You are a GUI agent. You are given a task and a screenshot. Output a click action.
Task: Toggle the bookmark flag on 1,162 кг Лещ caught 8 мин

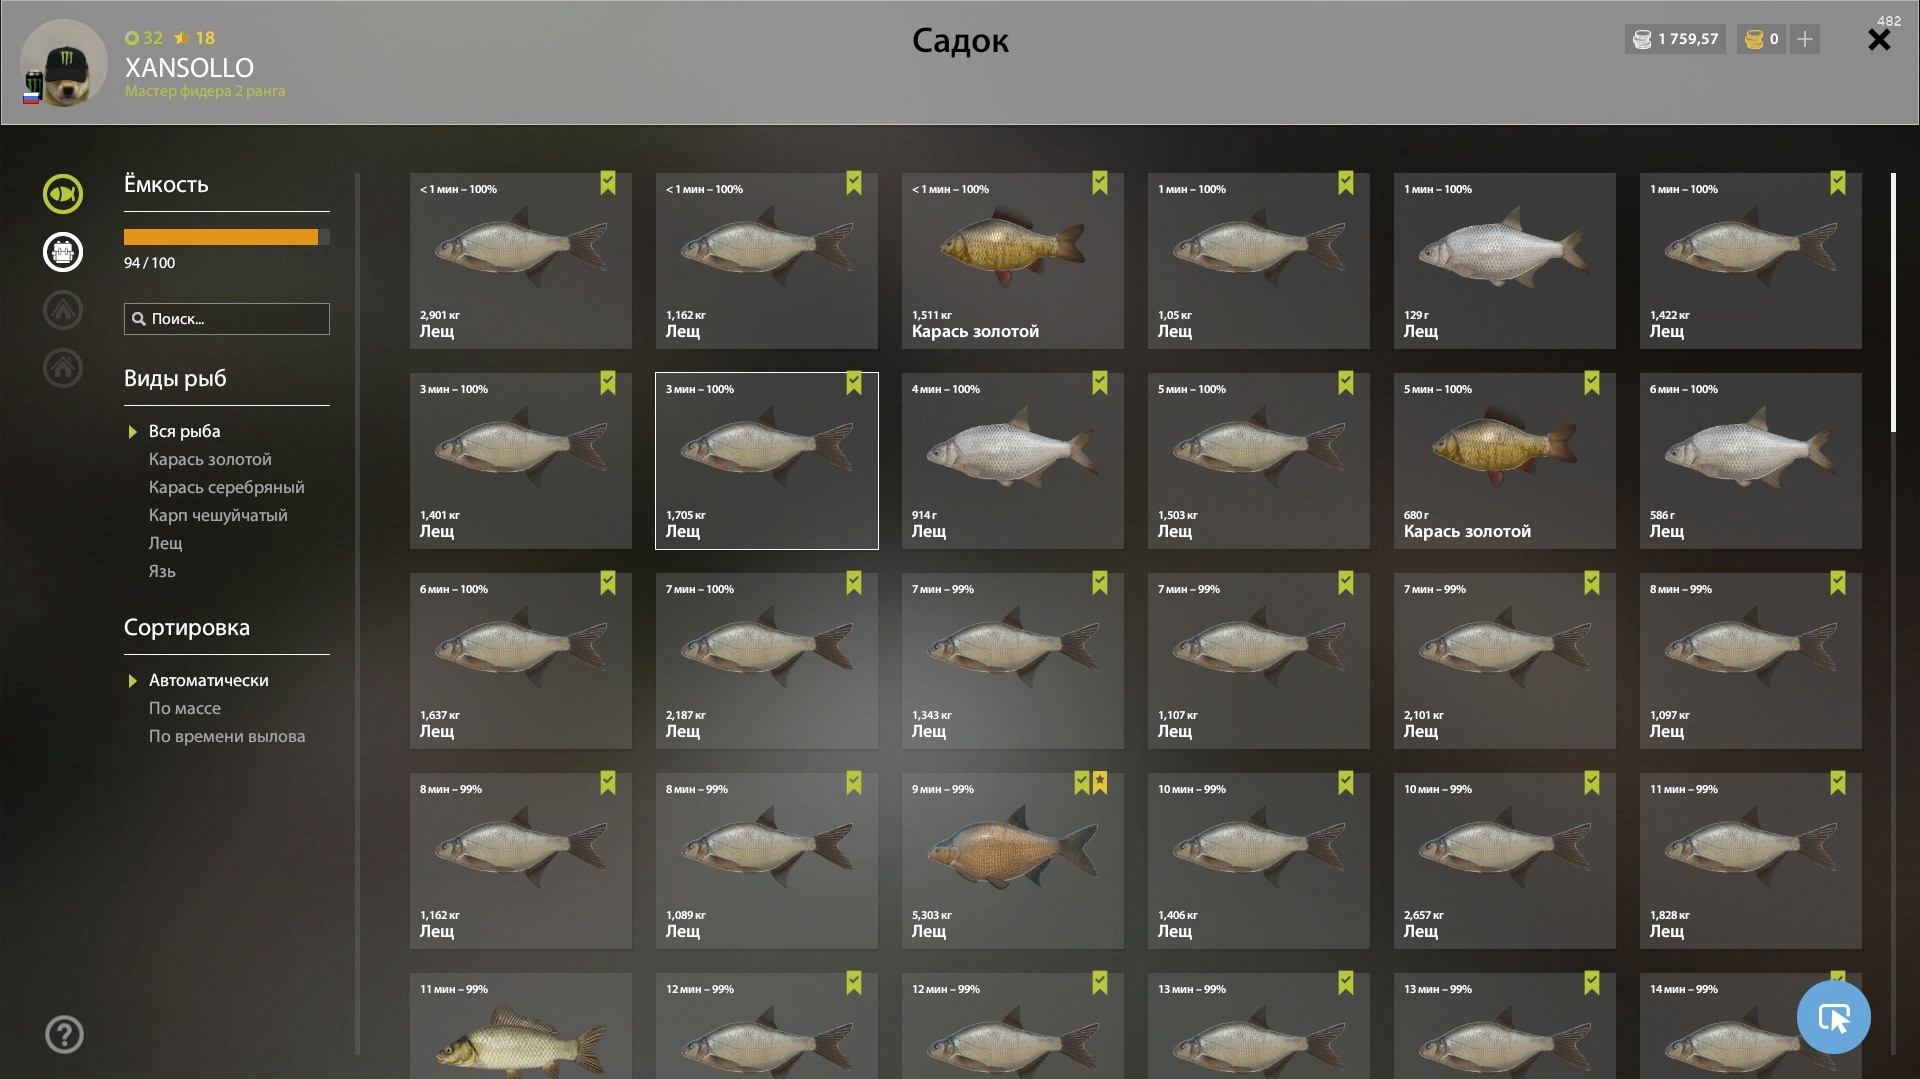click(x=608, y=783)
